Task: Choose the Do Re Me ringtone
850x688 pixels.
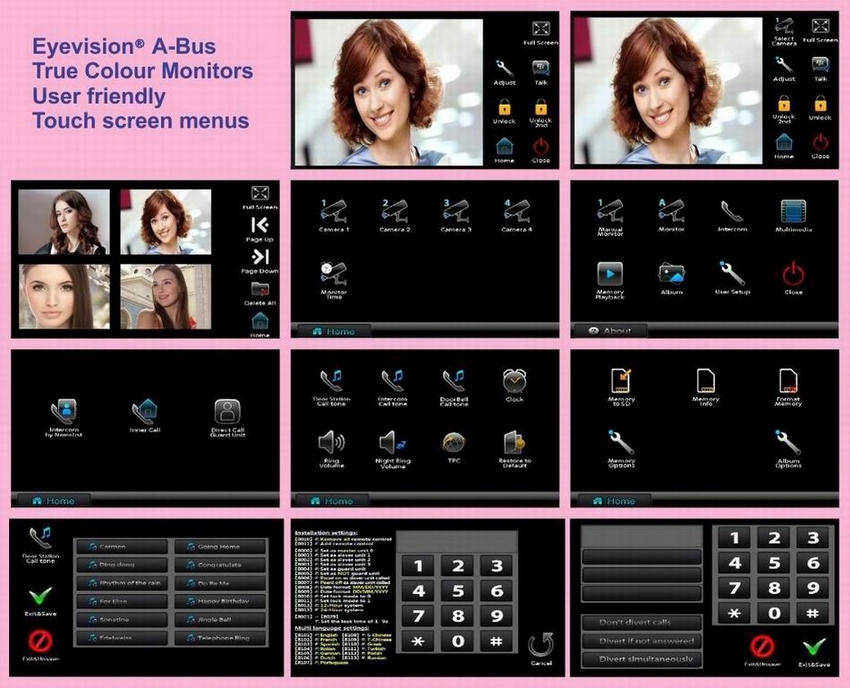Action: [x=220, y=583]
